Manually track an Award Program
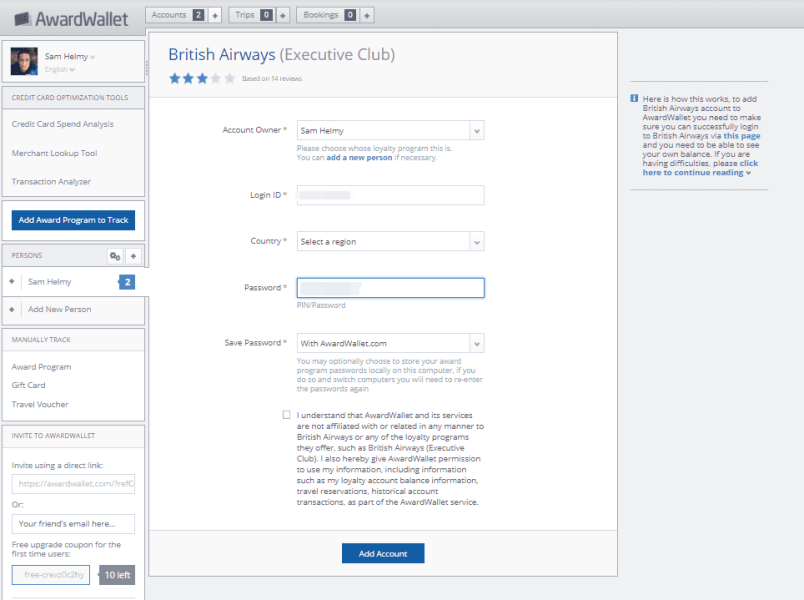The height and width of the screenshot is (600, 804). click(x=42, y=367)
